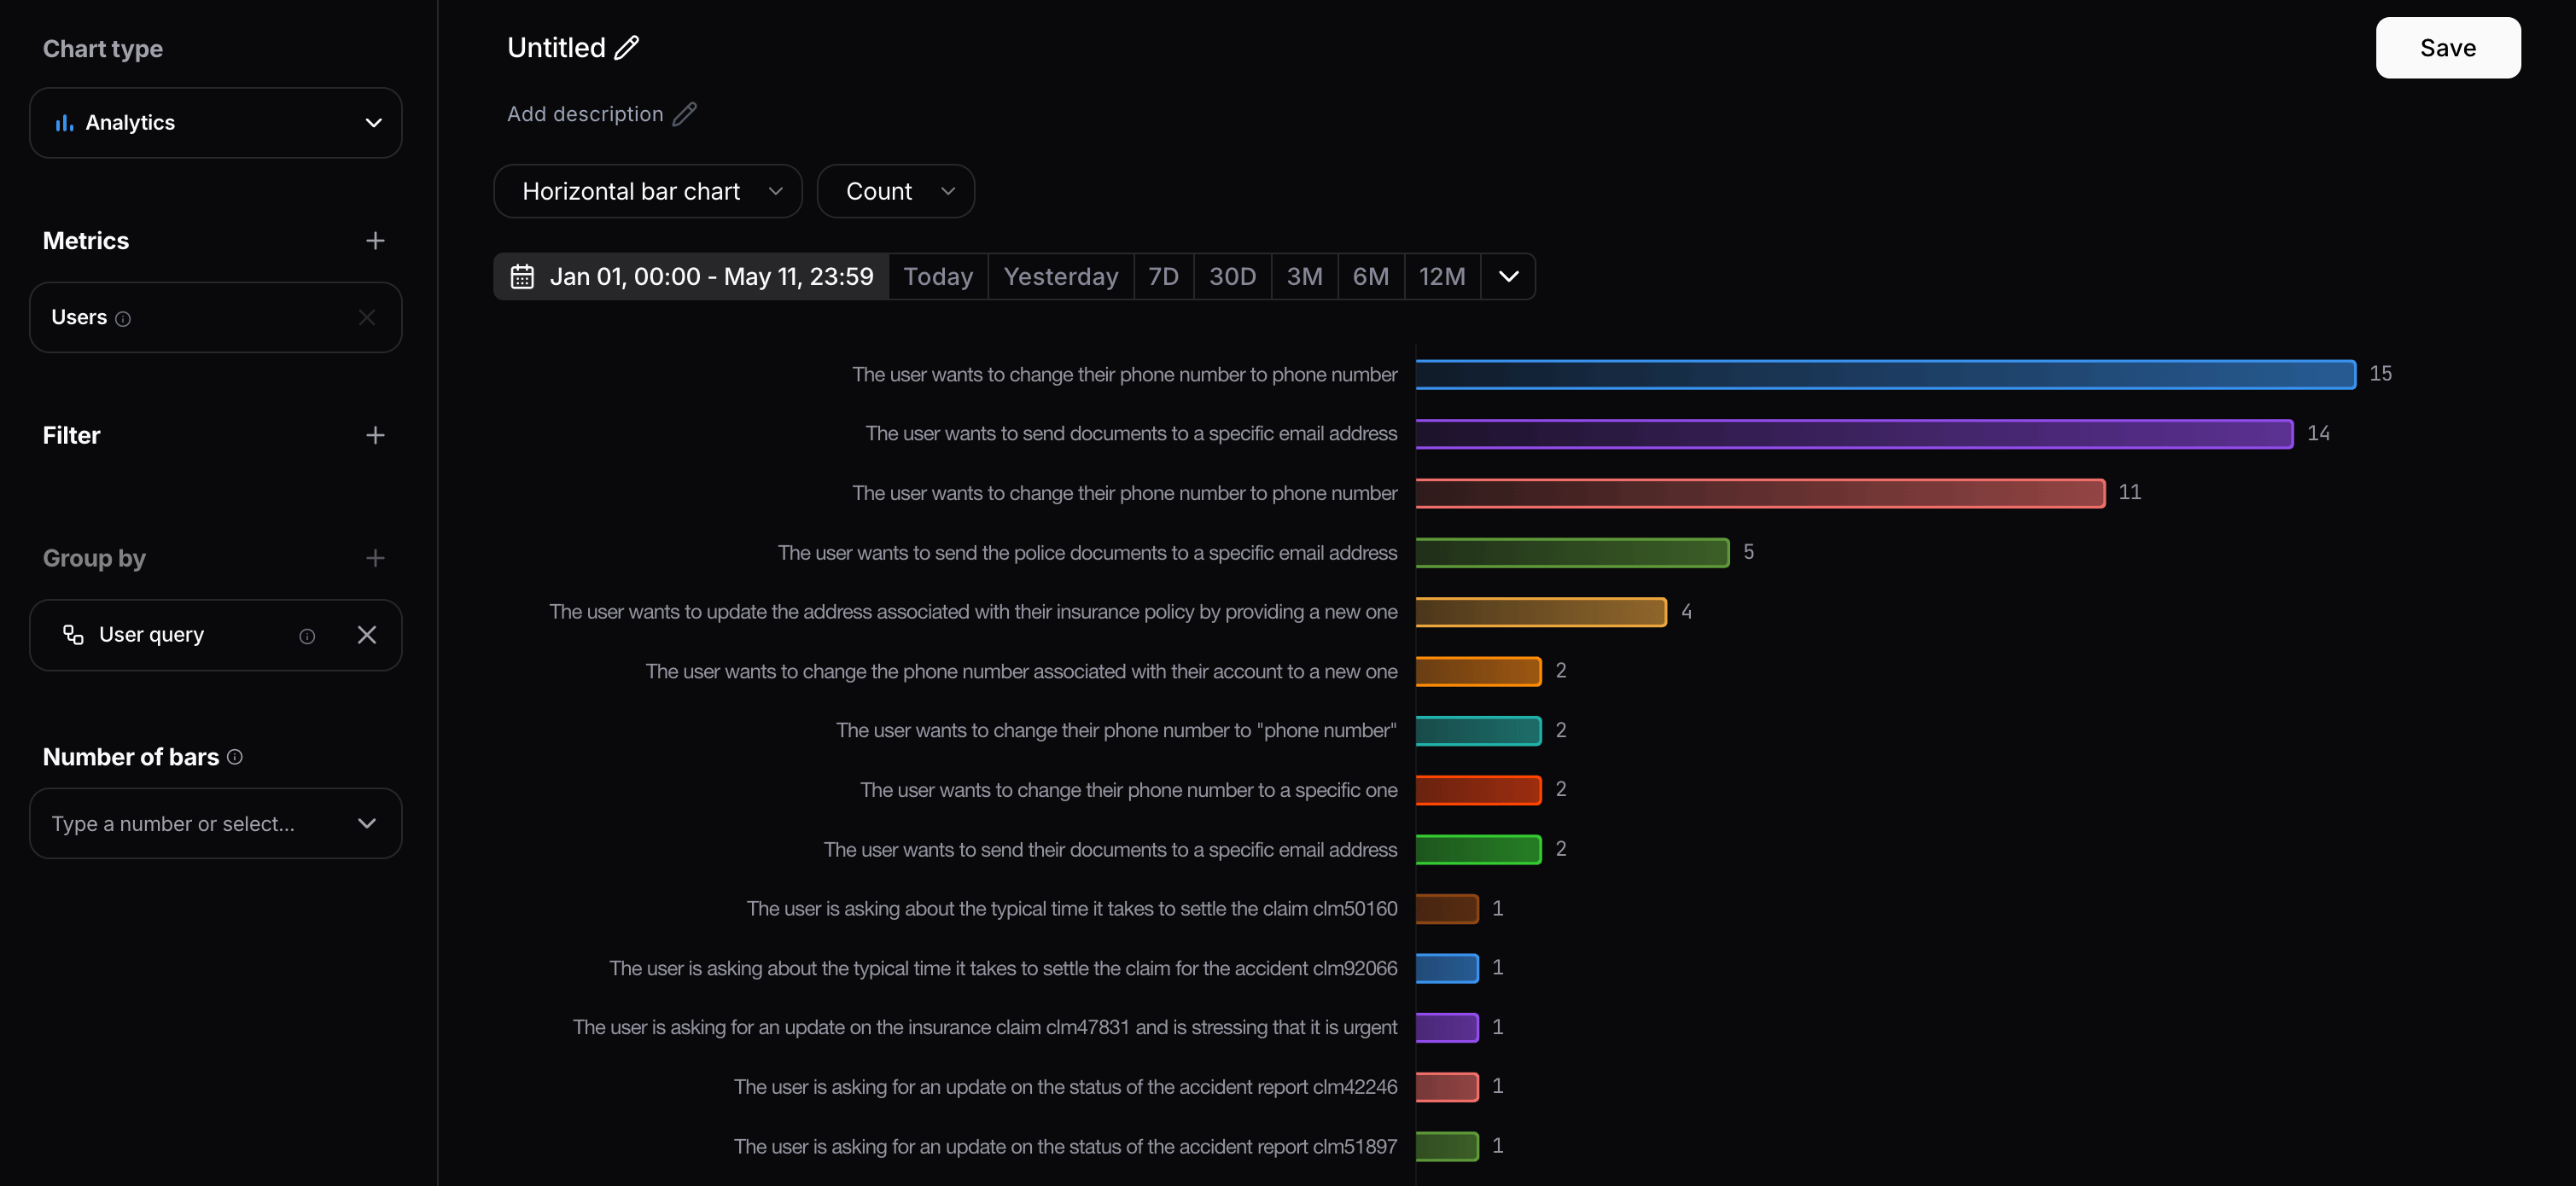Click label 'send their documents to a specific email address'
The image size is (2576, 1186).
(1110, 850)
